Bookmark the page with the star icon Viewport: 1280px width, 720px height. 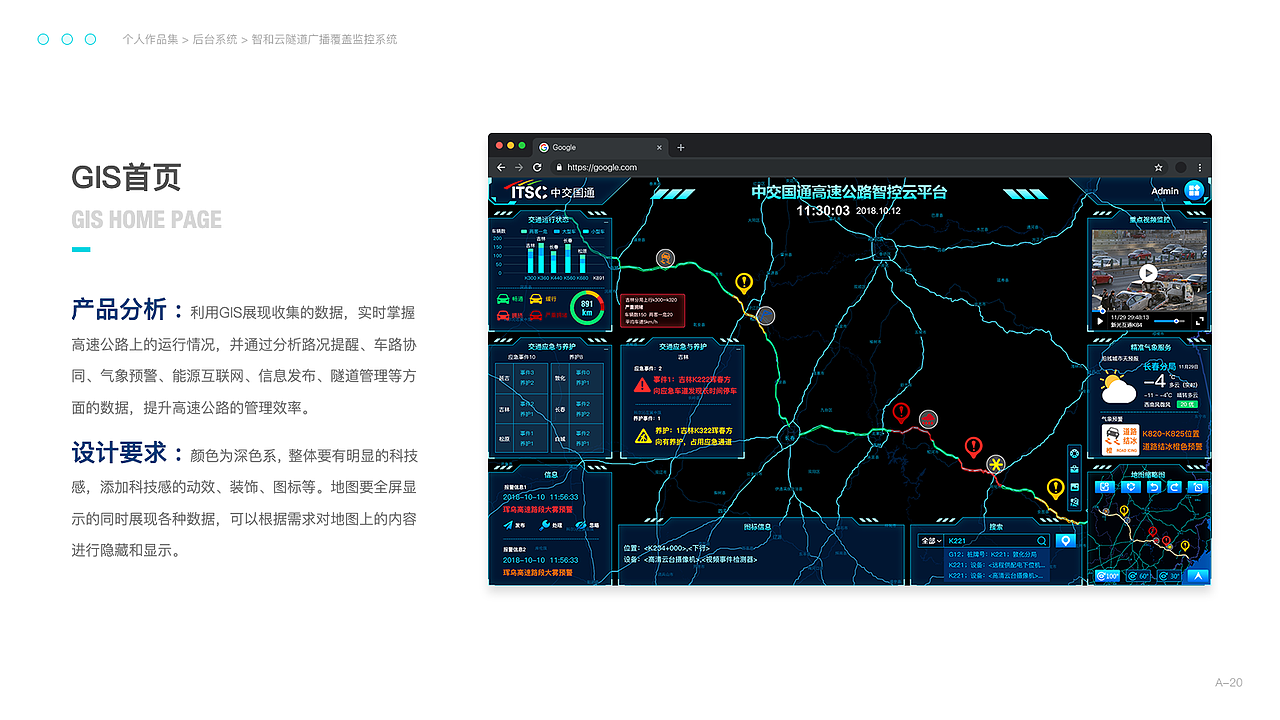(1159, 167)
